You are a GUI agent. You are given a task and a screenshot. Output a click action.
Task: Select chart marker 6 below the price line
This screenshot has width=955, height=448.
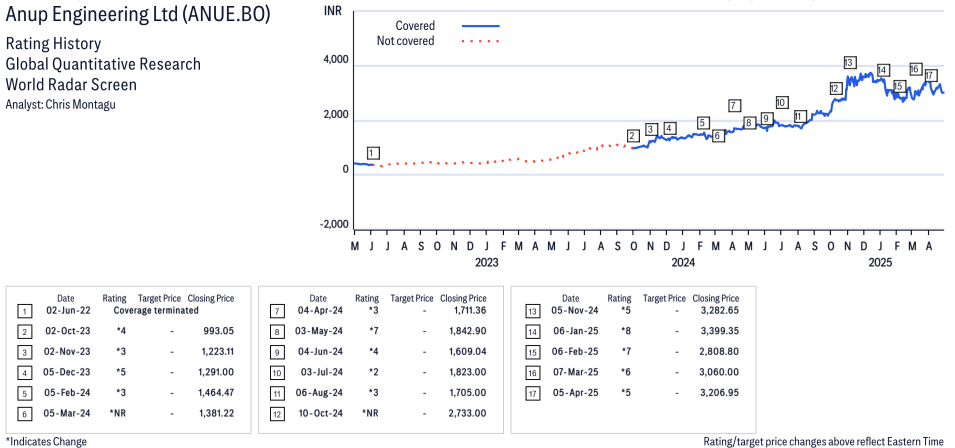[718, 136]
